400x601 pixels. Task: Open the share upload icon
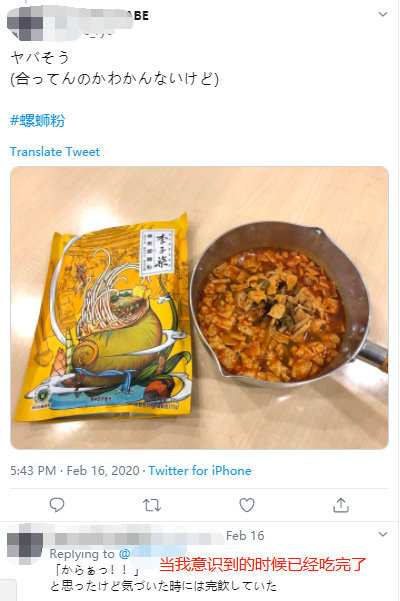(x=341, y=505)
